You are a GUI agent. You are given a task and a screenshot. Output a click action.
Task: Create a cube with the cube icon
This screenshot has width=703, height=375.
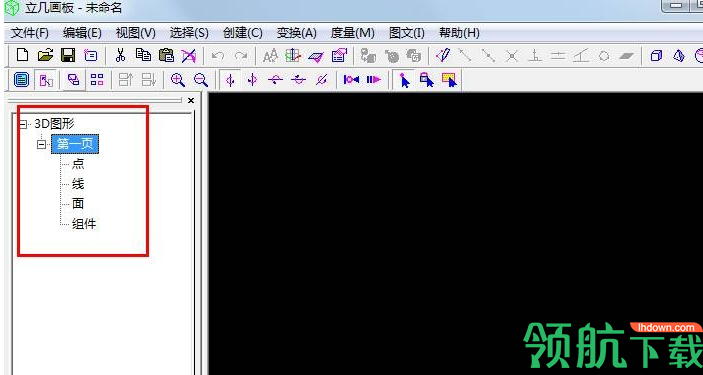656,56
